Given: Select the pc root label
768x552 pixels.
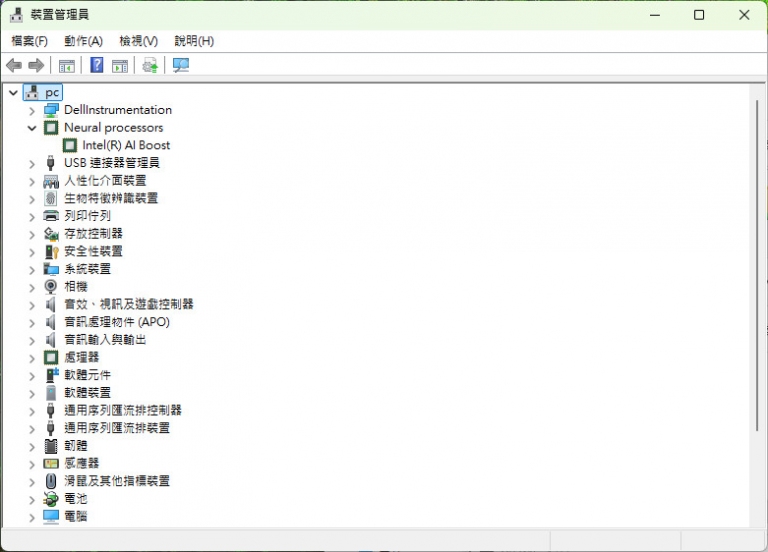Looking at the screenshot, I should pyautogui.click(x=52, y=93).
